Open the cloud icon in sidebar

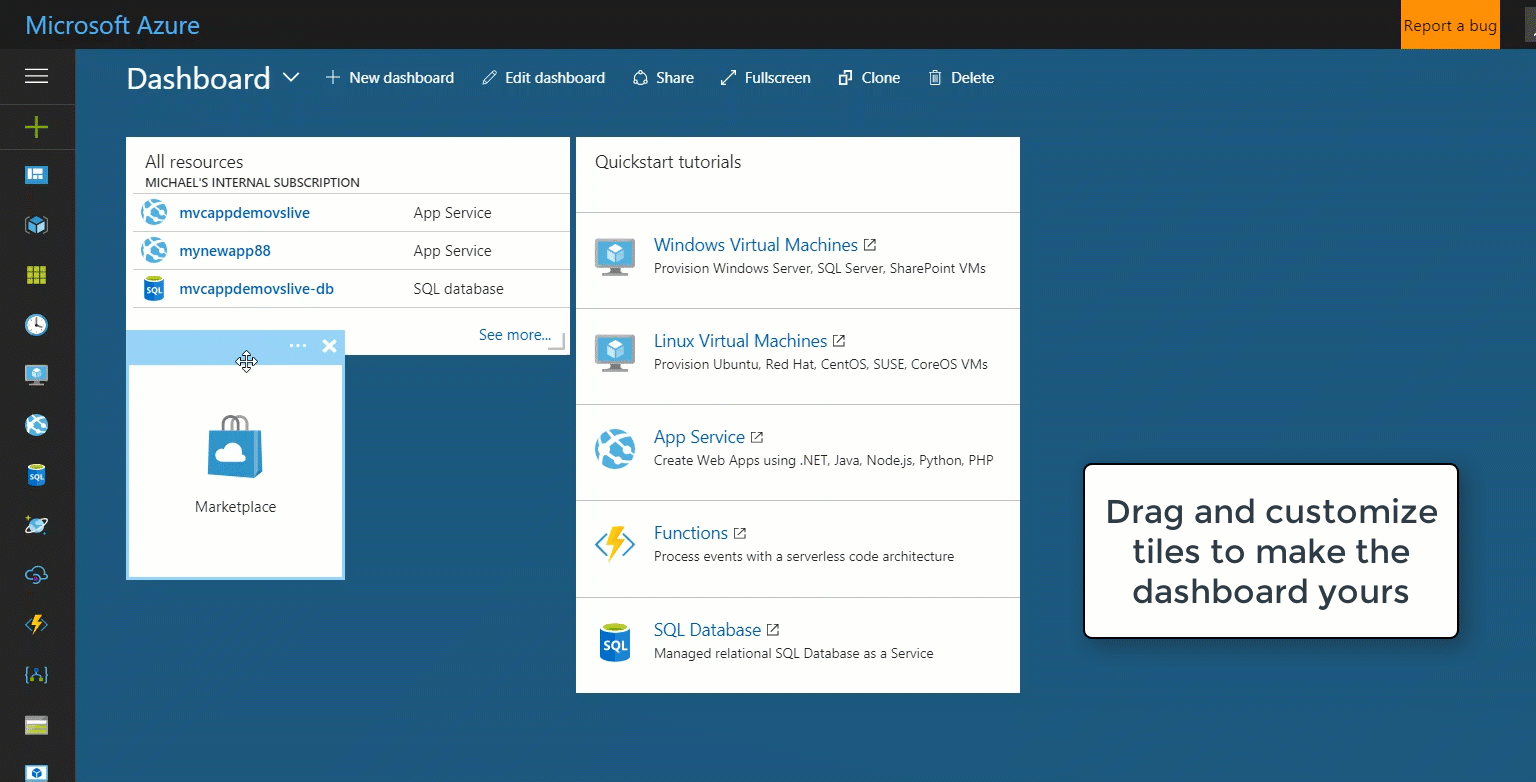coord(37,575)
